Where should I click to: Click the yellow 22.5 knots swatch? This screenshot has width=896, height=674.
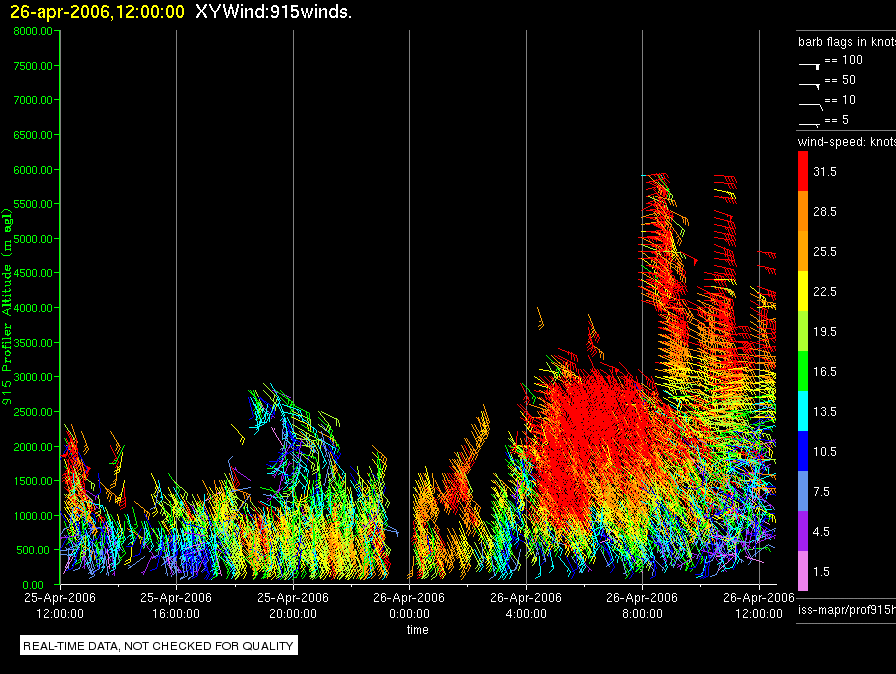pos(803,291)
